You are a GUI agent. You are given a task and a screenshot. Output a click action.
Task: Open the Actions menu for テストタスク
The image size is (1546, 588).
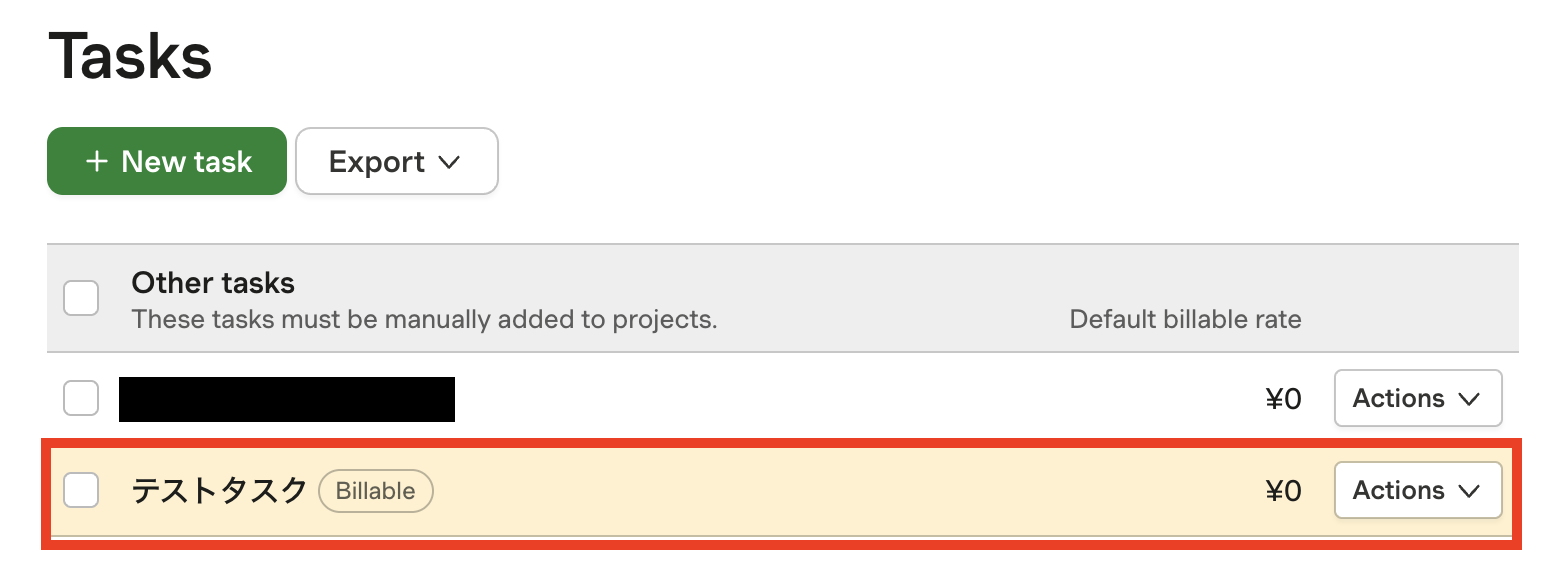pyautogui.click(x=1417, y=491)
